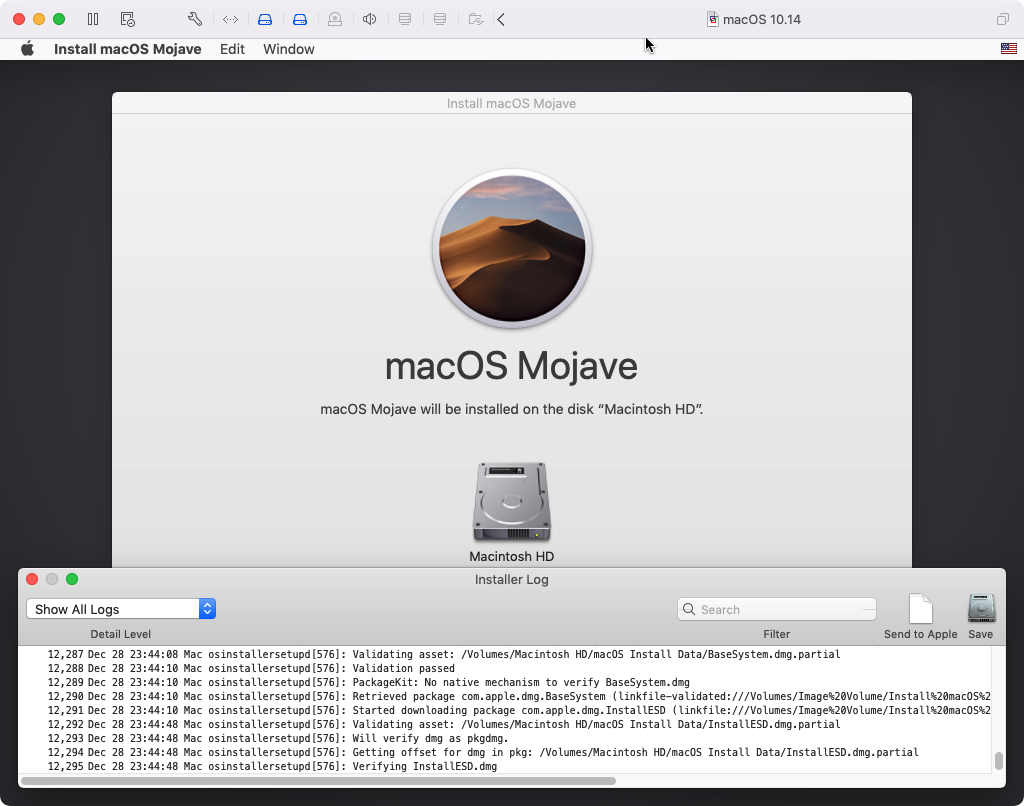Select the Macintosh HD disk icon
Screen dimensions: 1024x806
point(512,502)
